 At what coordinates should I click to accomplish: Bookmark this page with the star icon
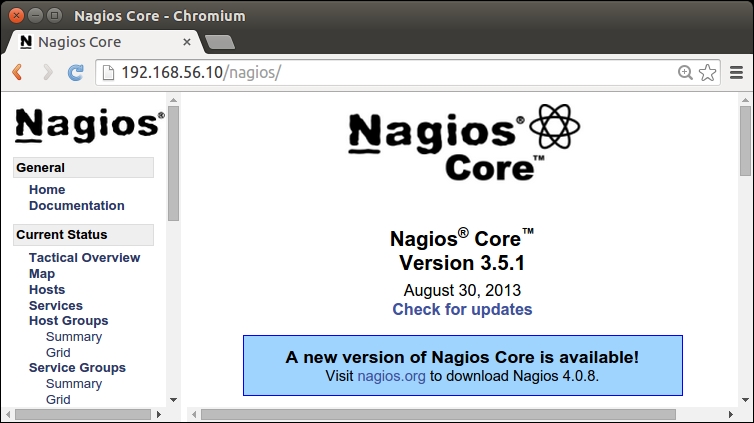pos(708,72)
